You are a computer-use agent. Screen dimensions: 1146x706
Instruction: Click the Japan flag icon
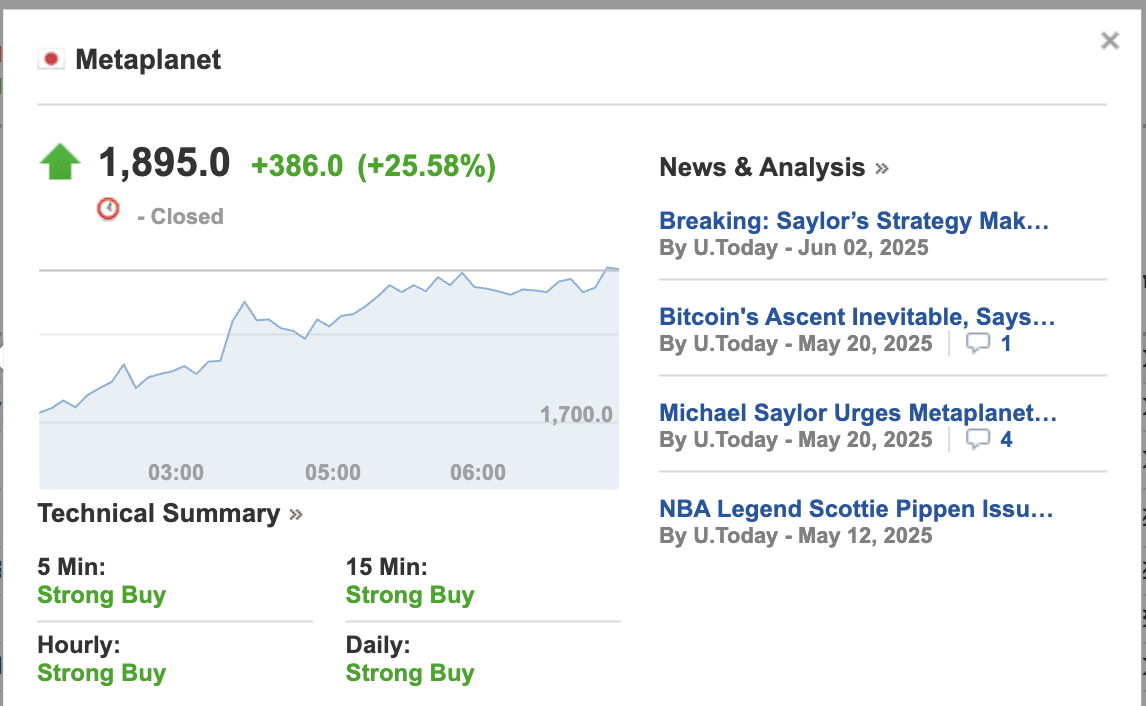(x=51, y=58)
